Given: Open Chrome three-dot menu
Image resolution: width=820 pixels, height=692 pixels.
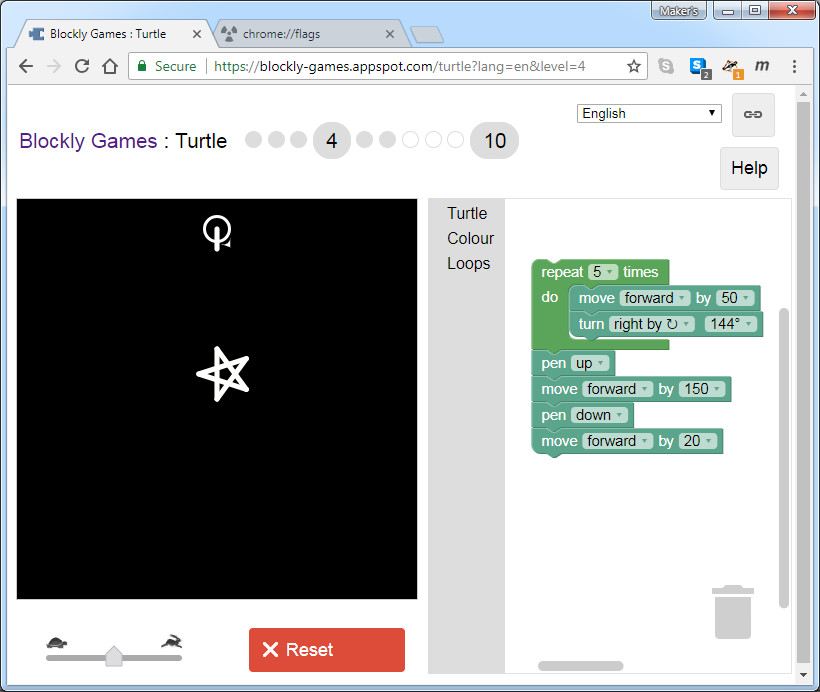Looking at the screenshot, I should click(x=794, y=66).
